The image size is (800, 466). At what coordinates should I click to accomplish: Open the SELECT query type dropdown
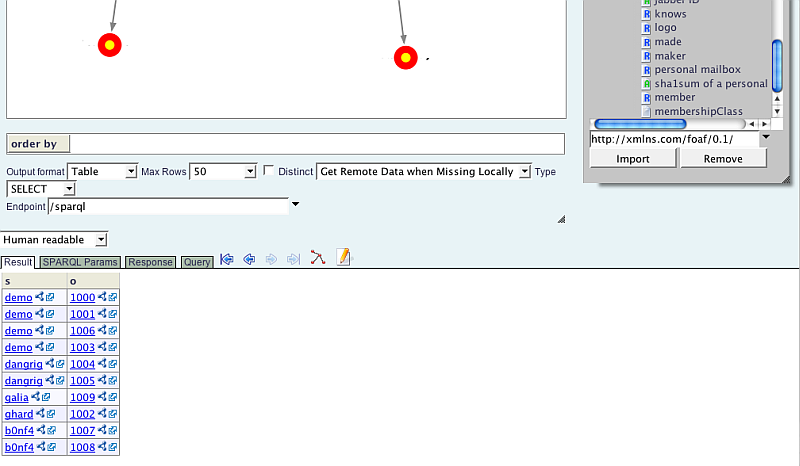coord(41,189)
